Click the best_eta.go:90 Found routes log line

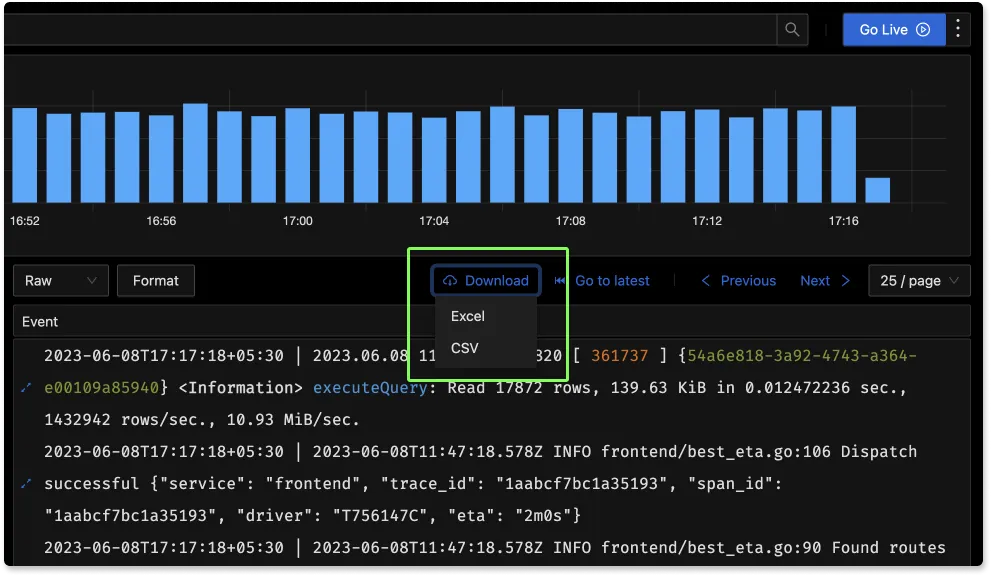click(495, 548)
